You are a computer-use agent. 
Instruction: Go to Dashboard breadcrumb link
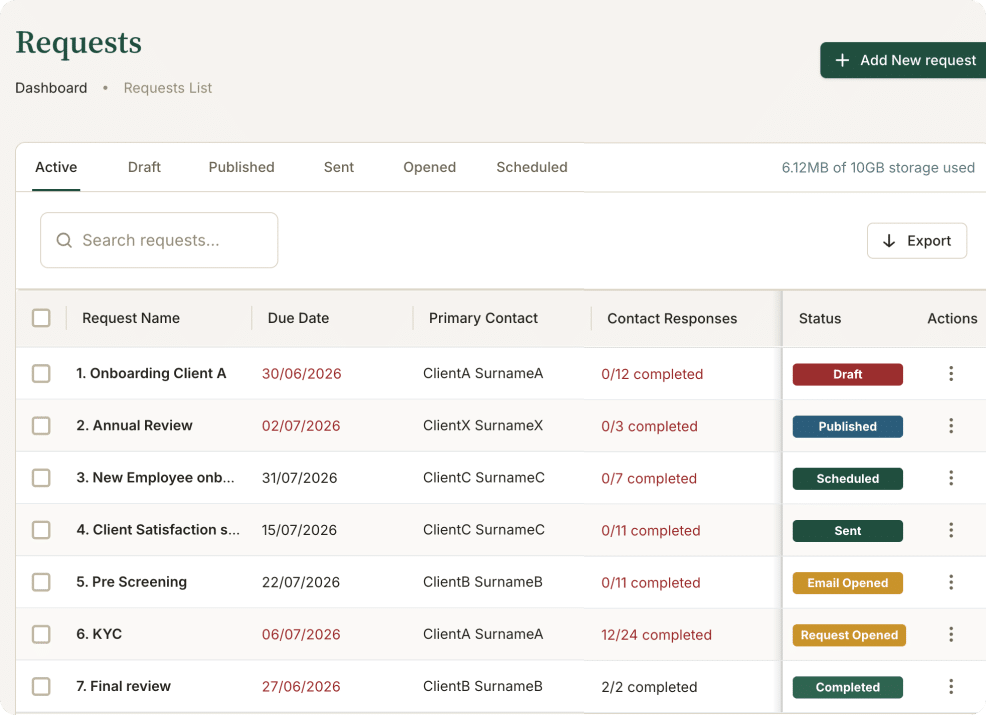point(51,88)
